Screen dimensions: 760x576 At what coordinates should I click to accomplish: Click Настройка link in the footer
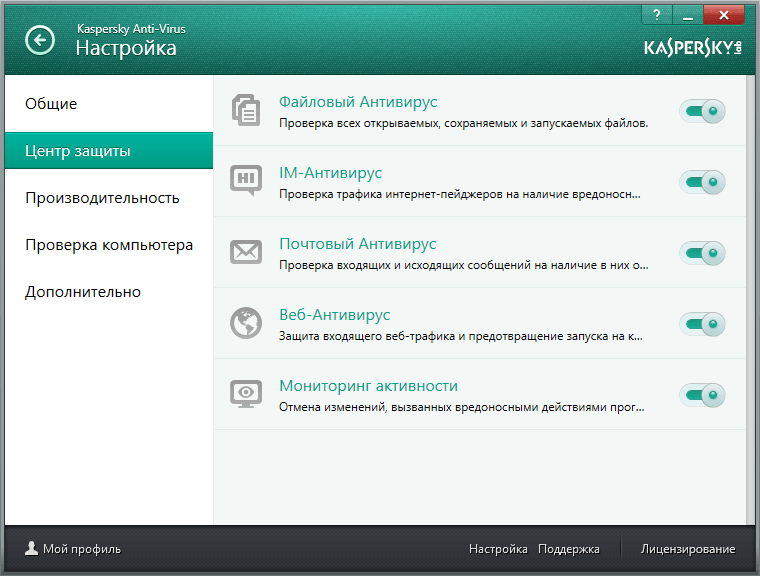tap(498, 549)
